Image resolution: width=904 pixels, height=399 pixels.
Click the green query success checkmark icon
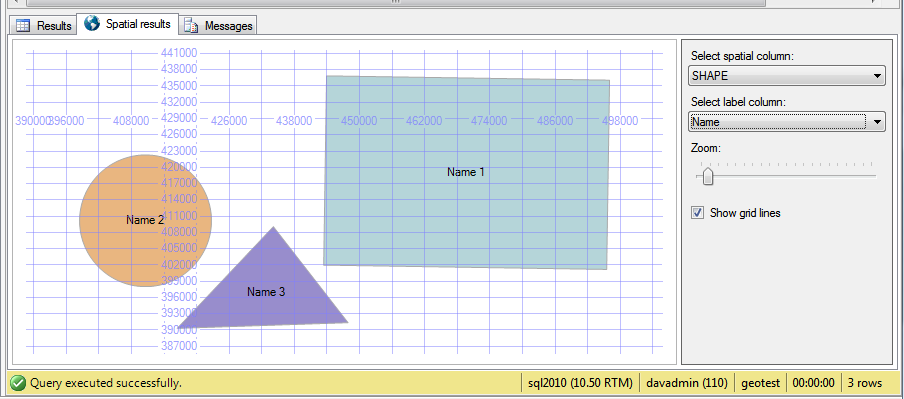pos(18,382)
